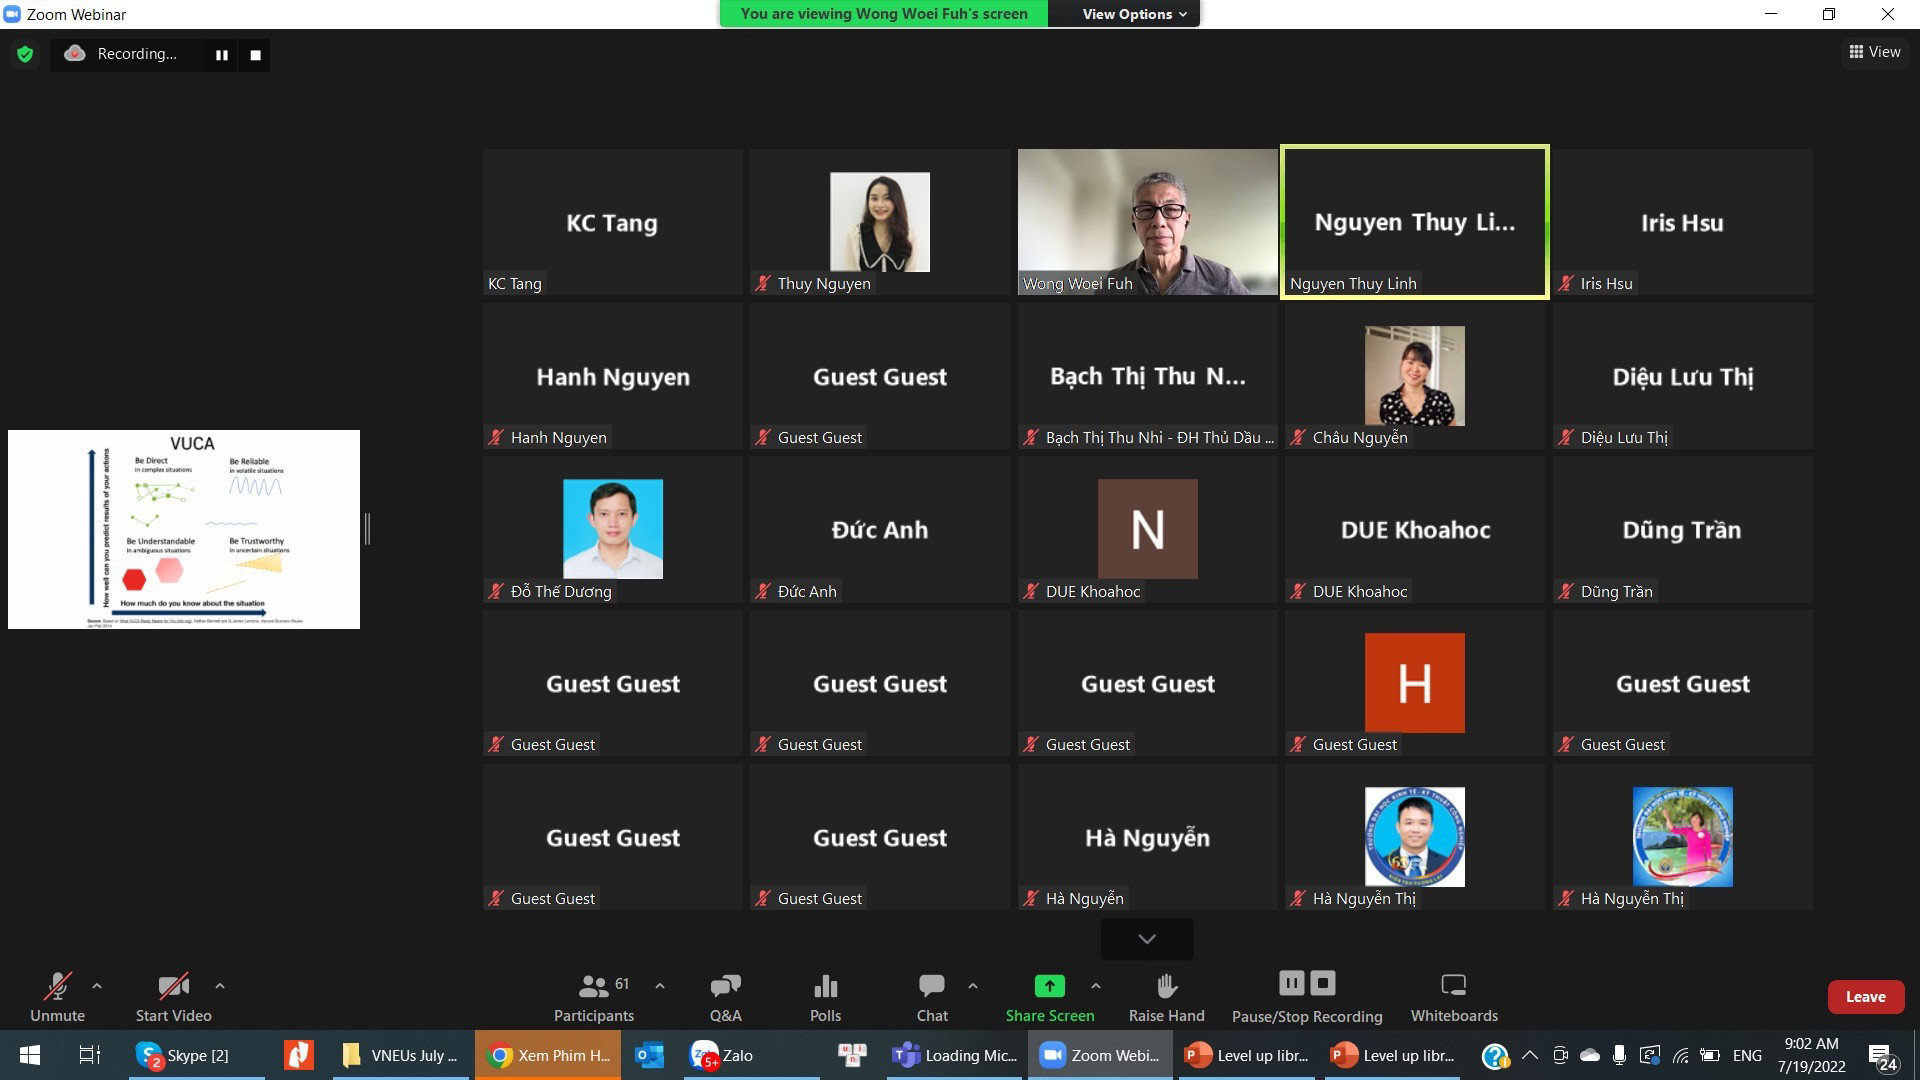
Task: Open the taskbar clock and date
Action: 1811,1055
